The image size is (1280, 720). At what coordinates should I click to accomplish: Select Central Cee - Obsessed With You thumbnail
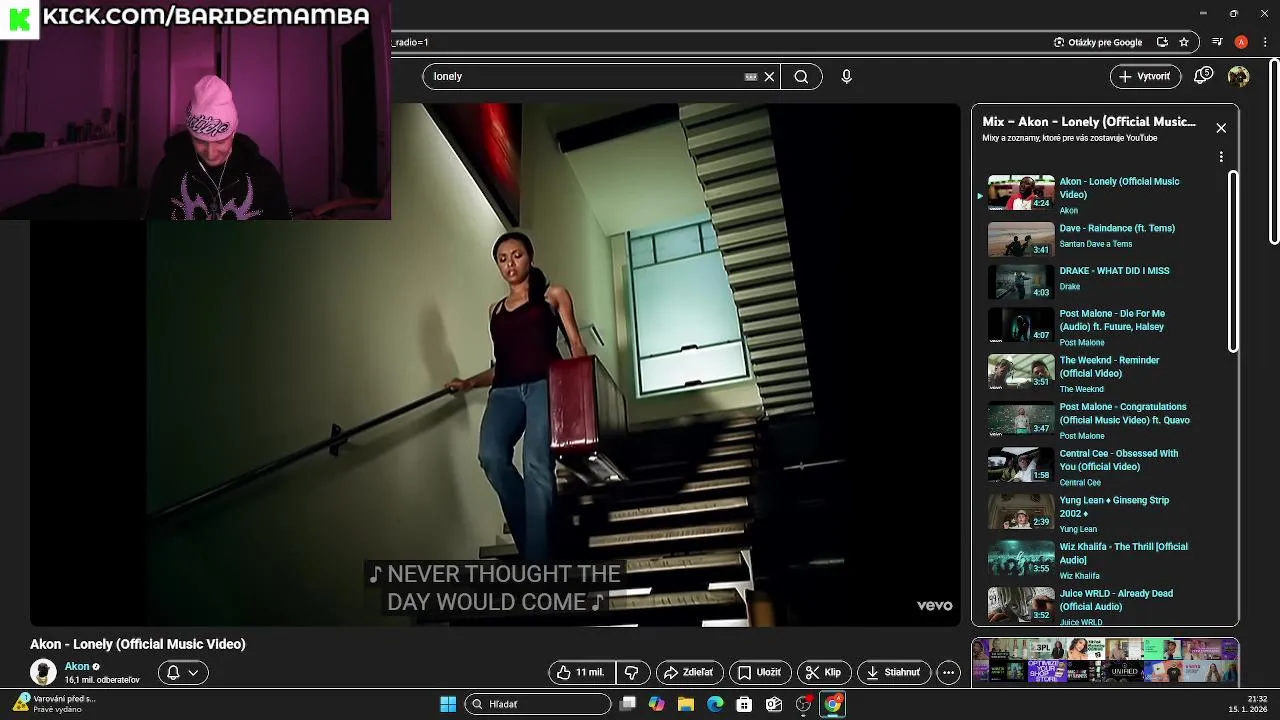[x=1021, y=465]
